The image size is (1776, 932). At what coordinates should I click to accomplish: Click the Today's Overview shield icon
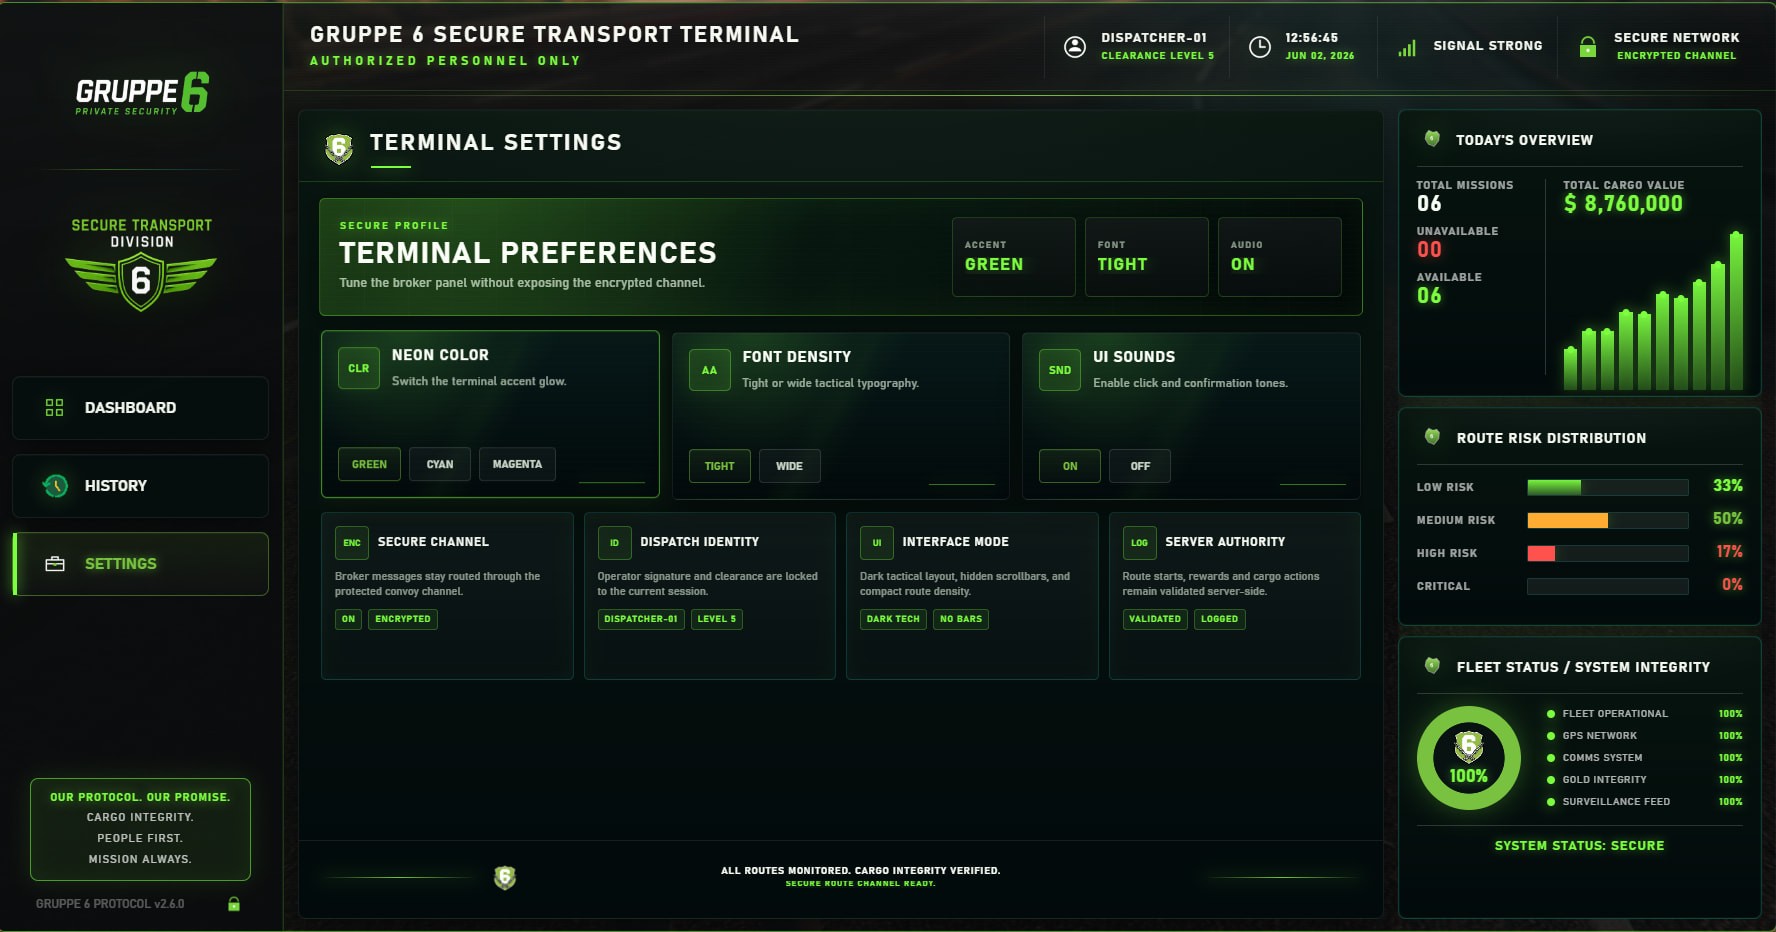click(x=1432, y=139)
